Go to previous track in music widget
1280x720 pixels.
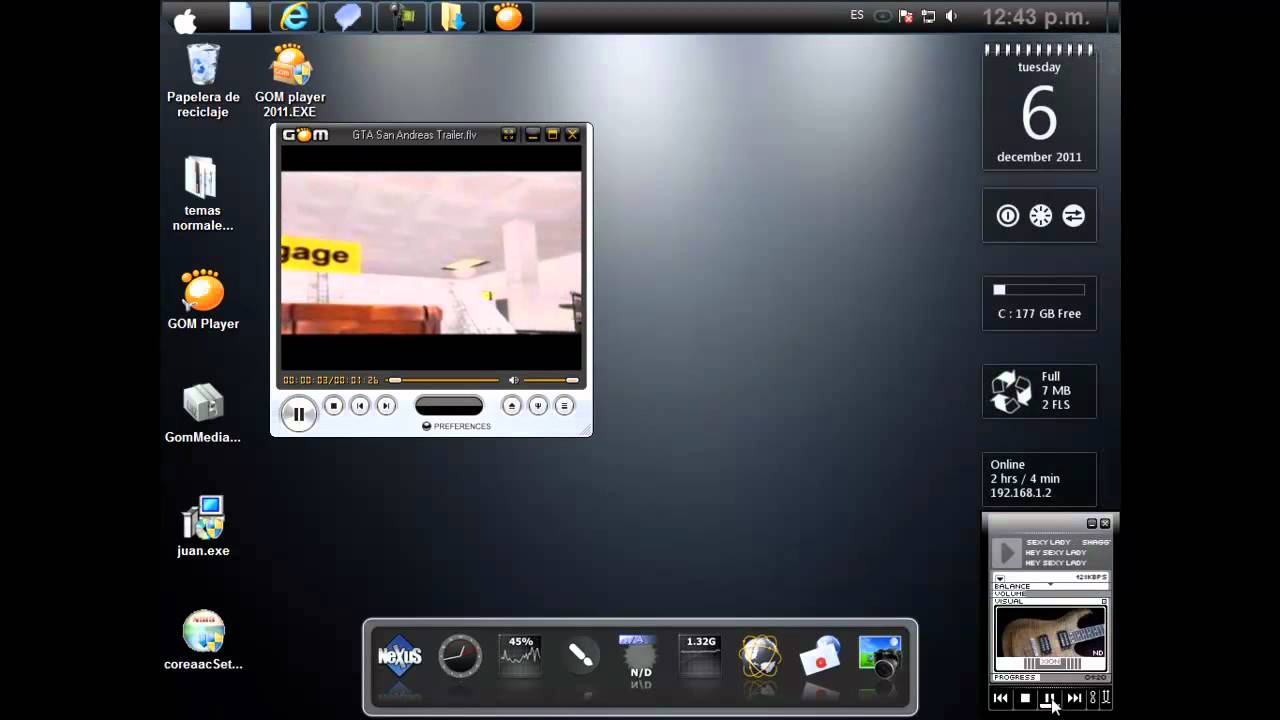(1000, 698)
